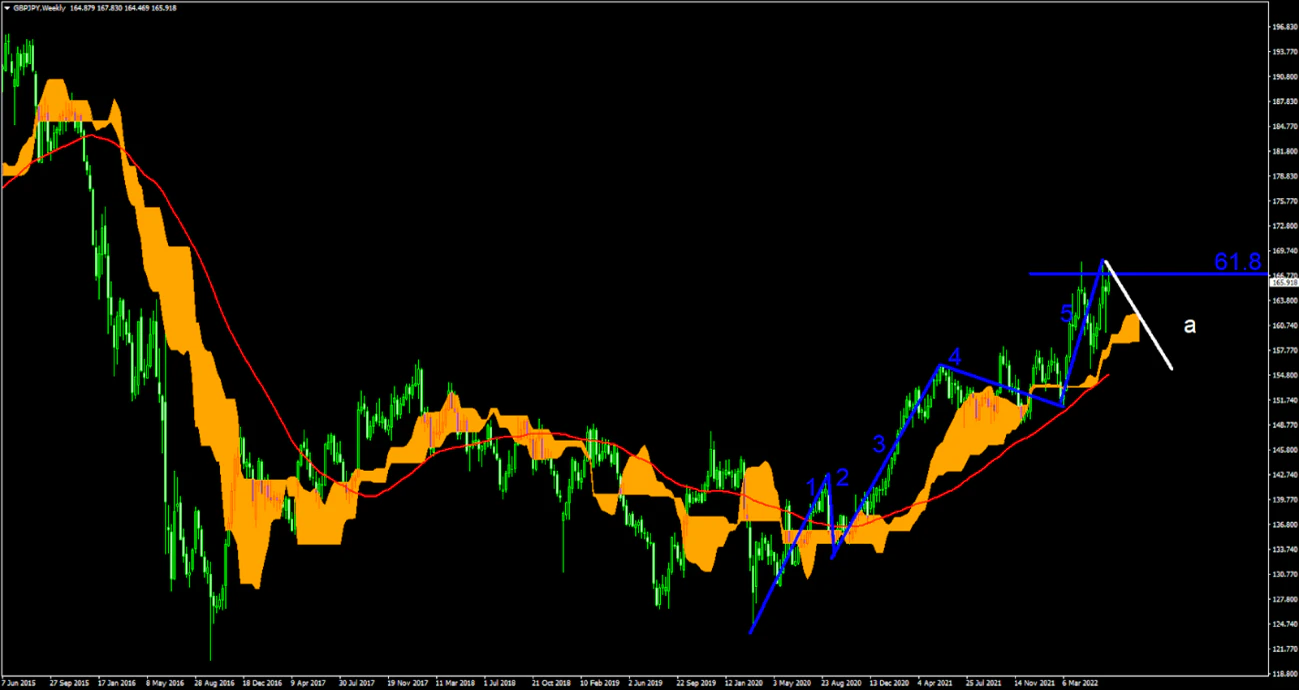
Task: Click the 121.770 price axis label
Action: tap(1283, 649)
